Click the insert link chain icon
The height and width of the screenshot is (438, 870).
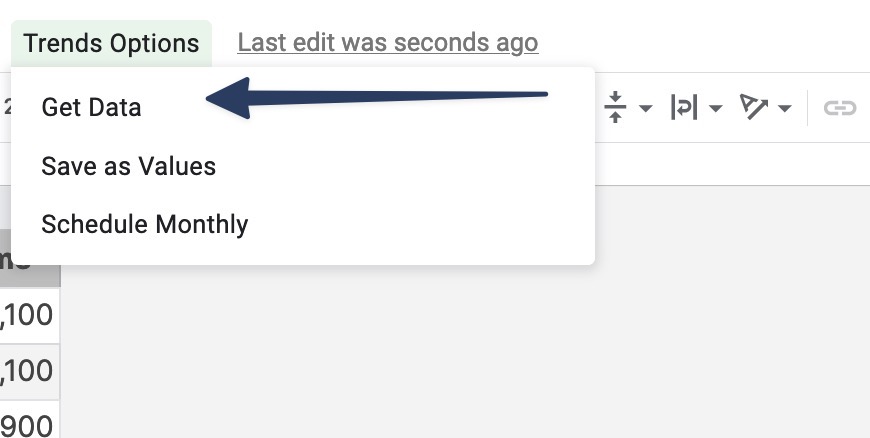click(x=839, y=108)
